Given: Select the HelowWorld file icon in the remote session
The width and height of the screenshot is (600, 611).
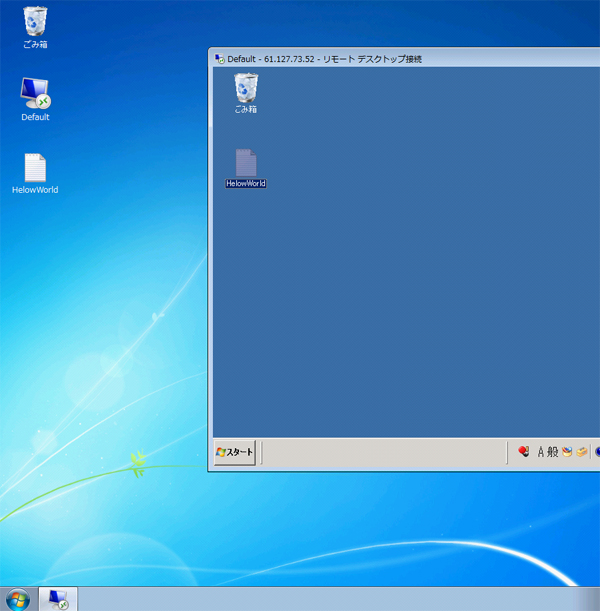Looking at the screenshot, I should tap(246, 163).
